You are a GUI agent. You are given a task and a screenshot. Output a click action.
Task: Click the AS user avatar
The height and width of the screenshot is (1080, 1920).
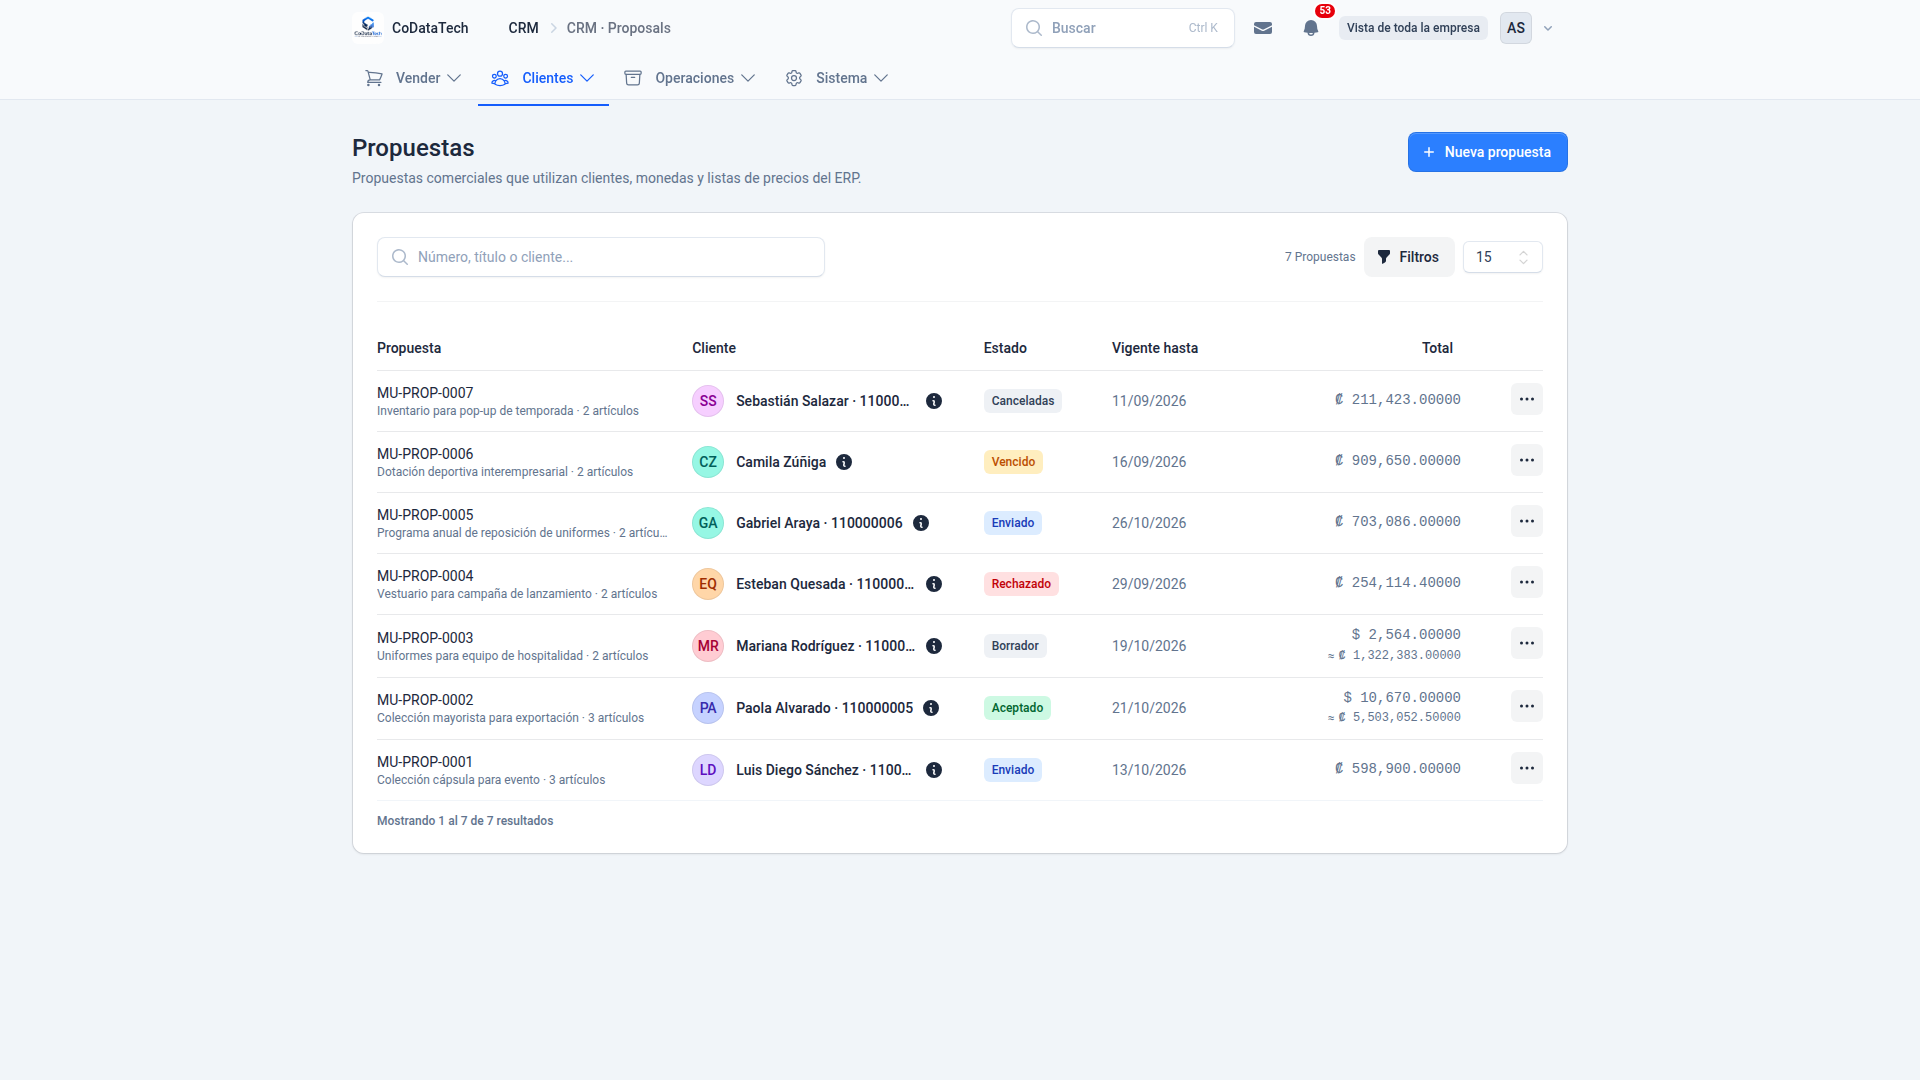tap(1516, 28)
